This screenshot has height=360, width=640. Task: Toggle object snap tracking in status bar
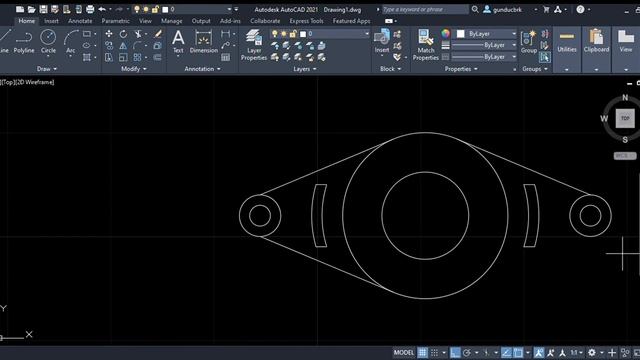506,352
